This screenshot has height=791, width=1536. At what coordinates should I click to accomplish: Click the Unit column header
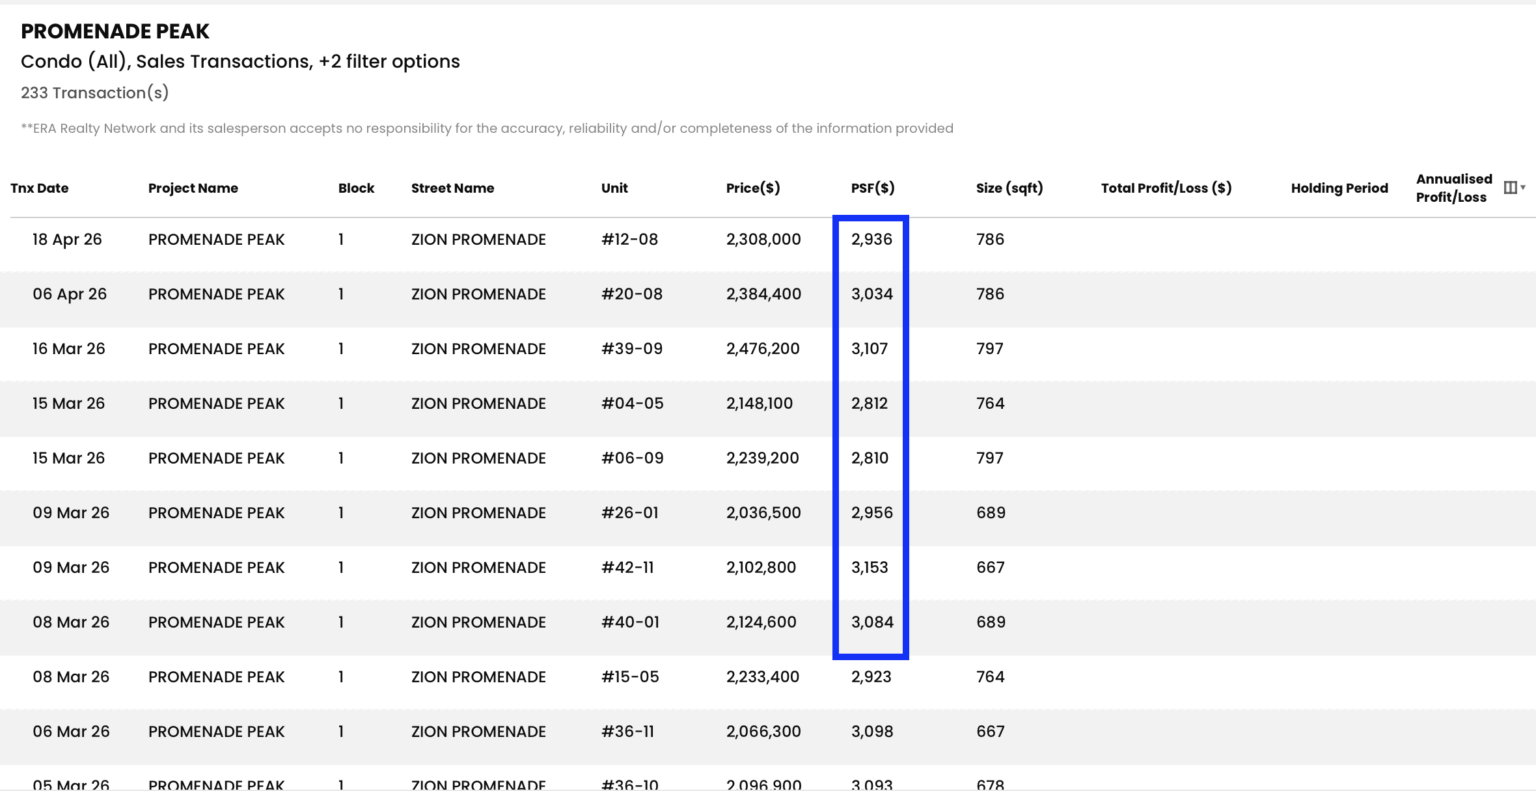point(615,188)
